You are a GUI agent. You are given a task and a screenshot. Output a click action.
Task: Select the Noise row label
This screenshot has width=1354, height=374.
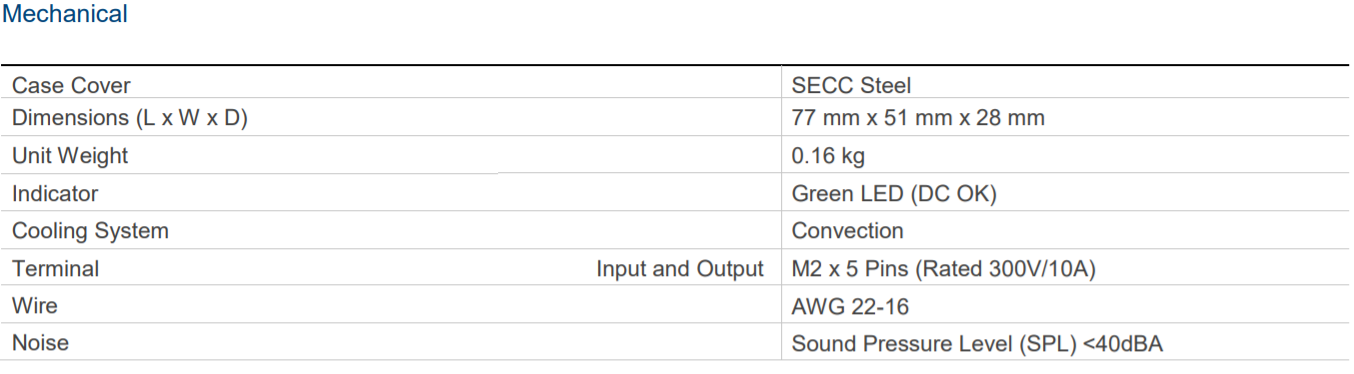click(40, 343)
